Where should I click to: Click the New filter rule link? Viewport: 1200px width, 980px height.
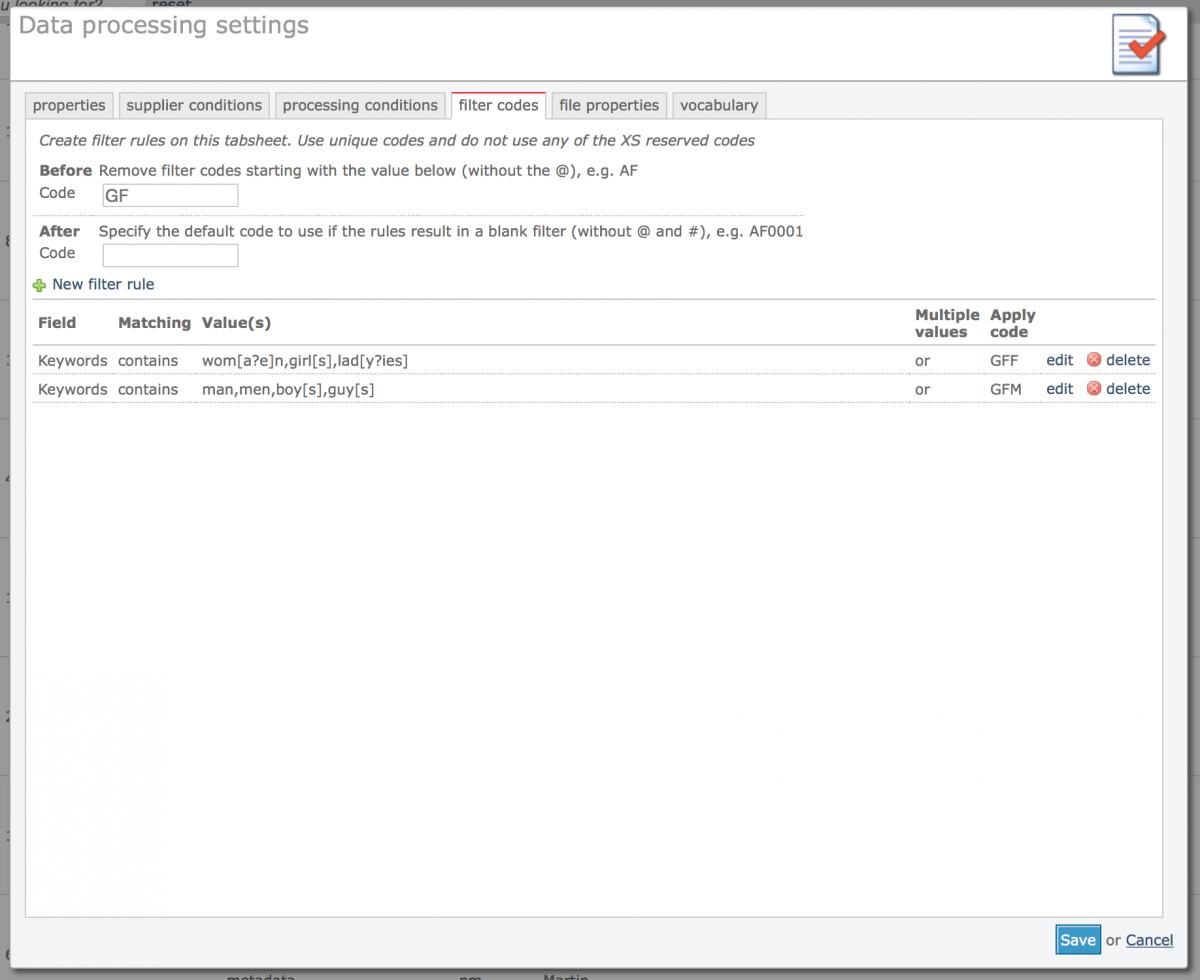(103, 285)
